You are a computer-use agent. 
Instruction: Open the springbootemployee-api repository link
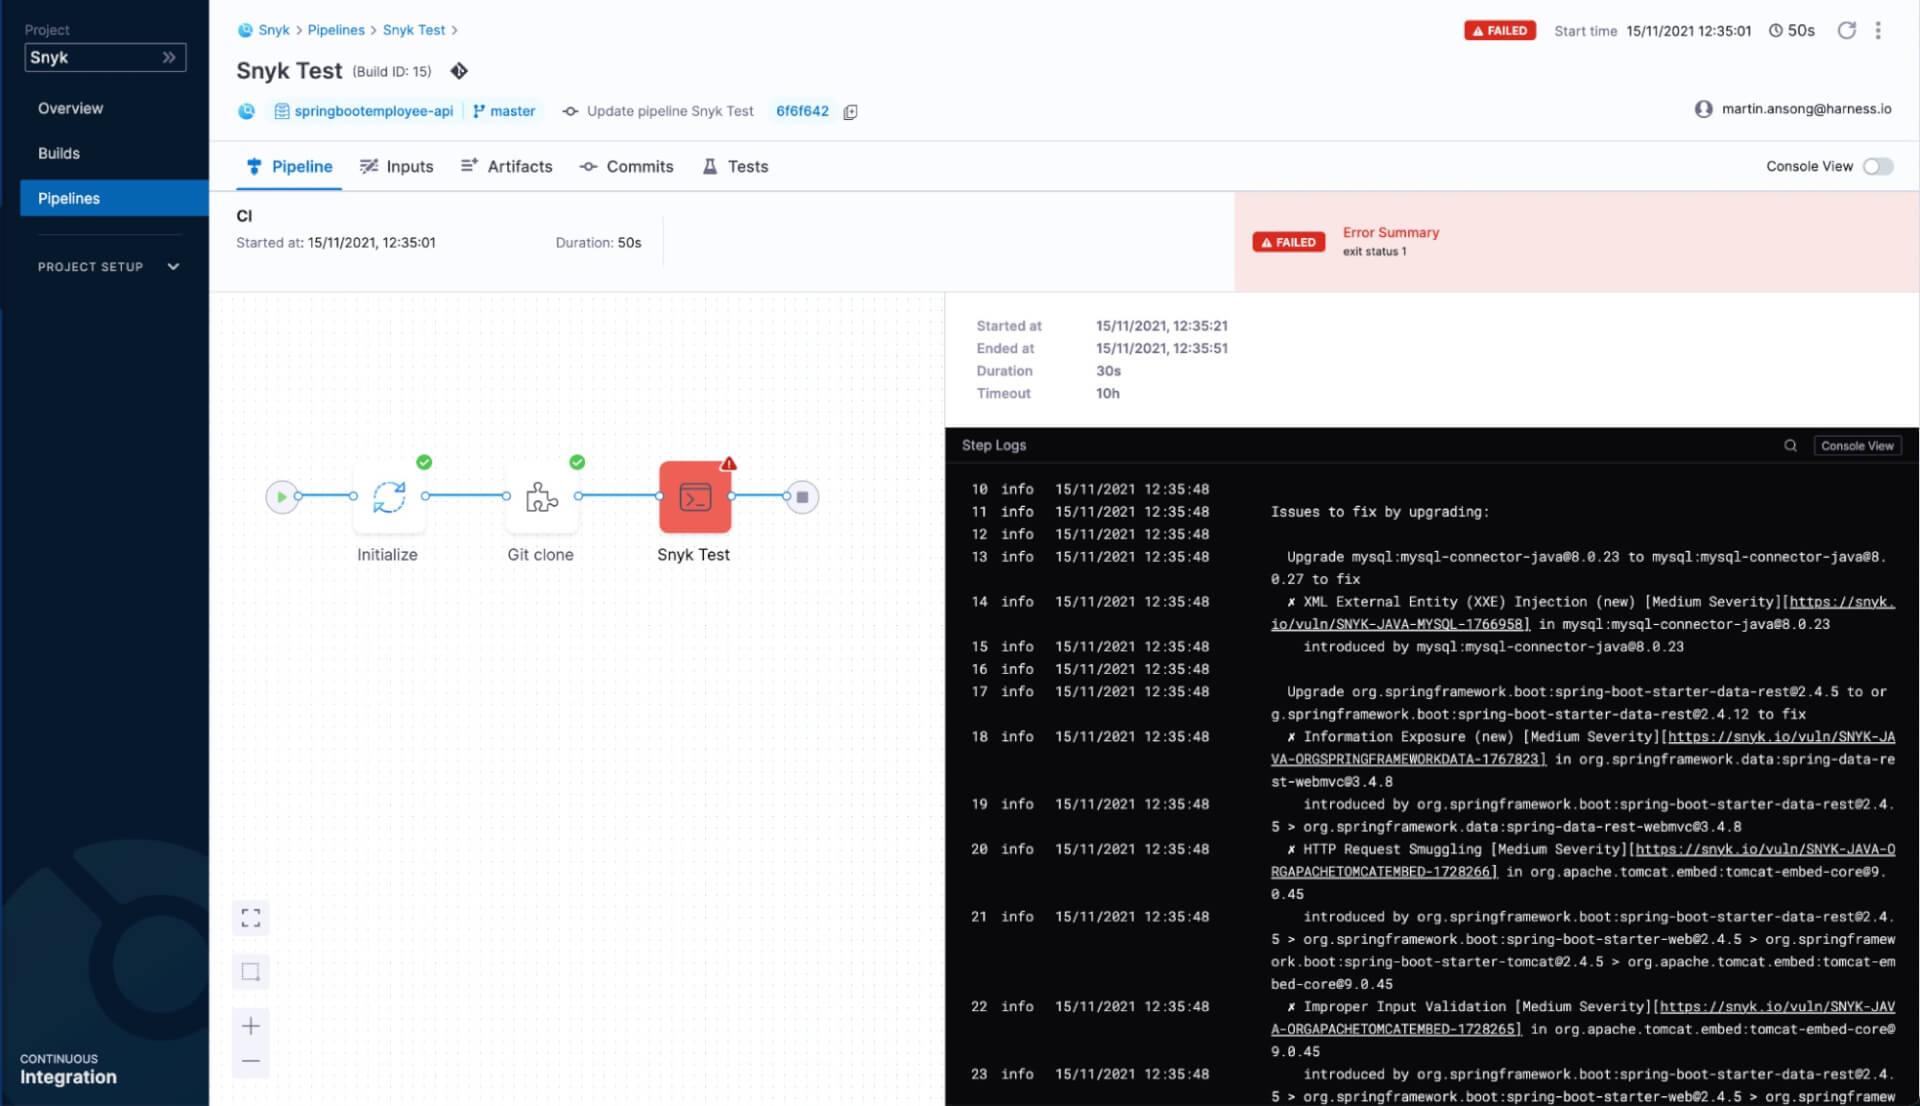[x=364, y=111]
